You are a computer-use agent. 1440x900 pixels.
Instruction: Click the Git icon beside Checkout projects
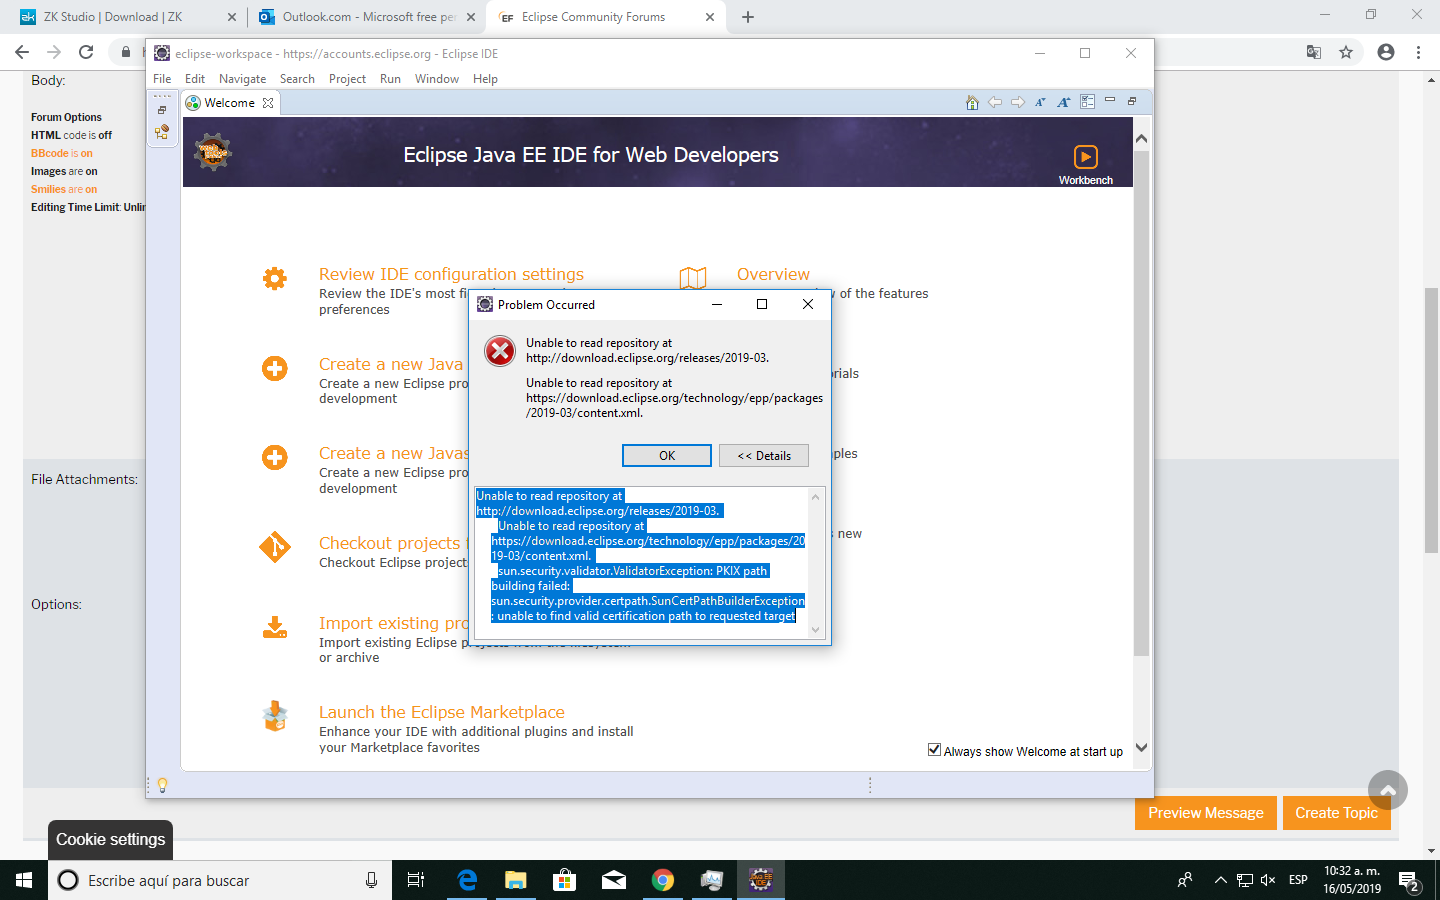275,547
